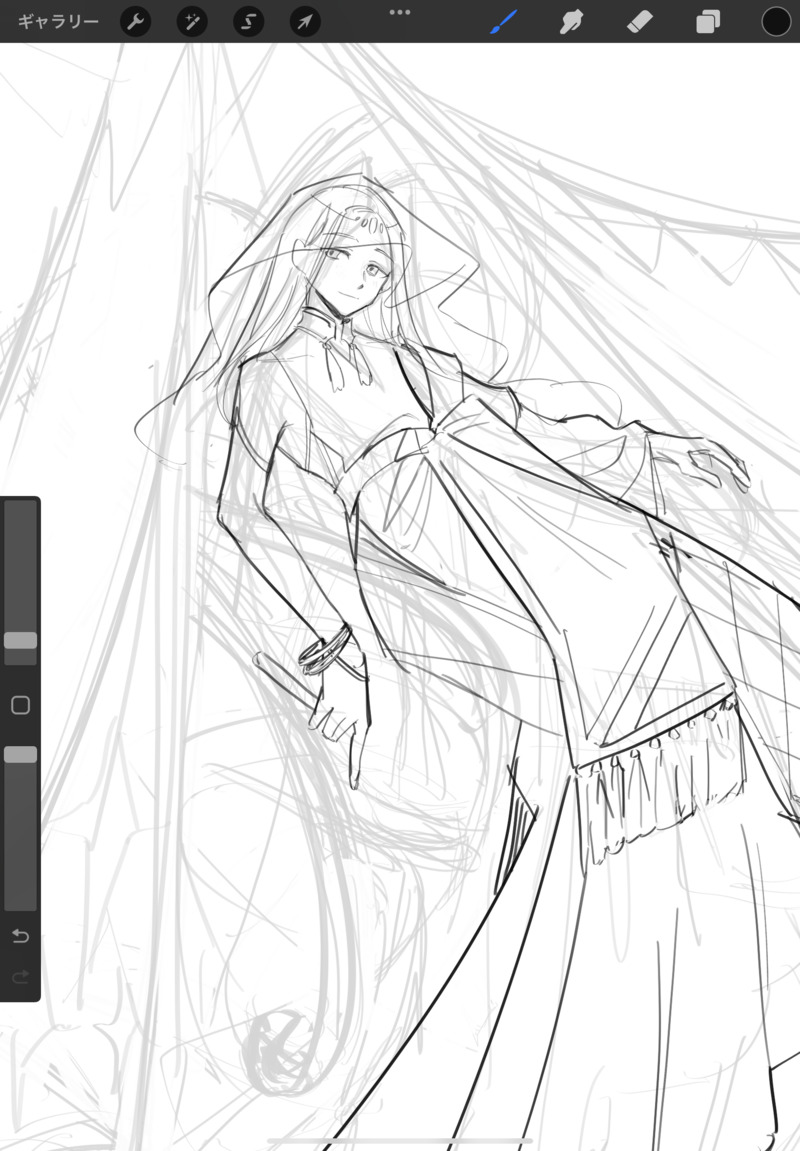Select the Smudge tool
800x1151 pixels.
click(x=571, y=21)
